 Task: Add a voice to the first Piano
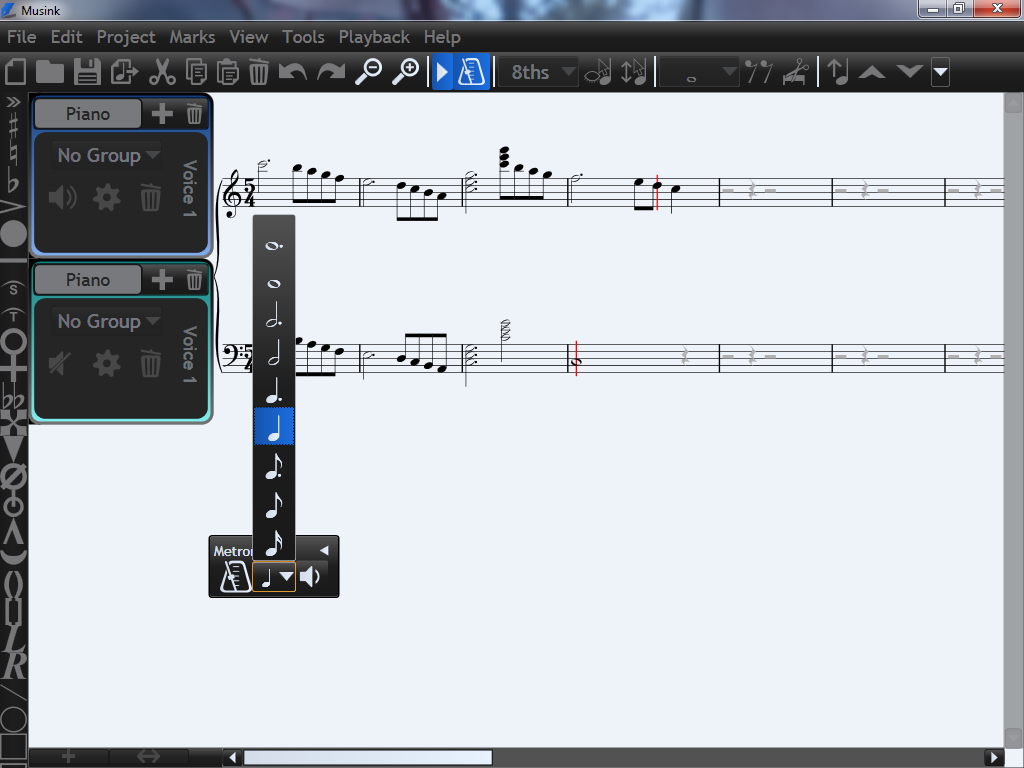pyautogui.click(x=162, y=114)
